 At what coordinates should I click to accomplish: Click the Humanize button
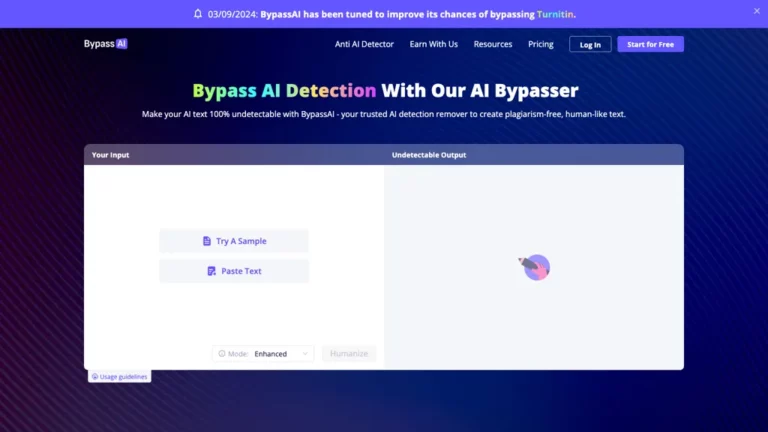pyautogui.click(x=349, y=354)
